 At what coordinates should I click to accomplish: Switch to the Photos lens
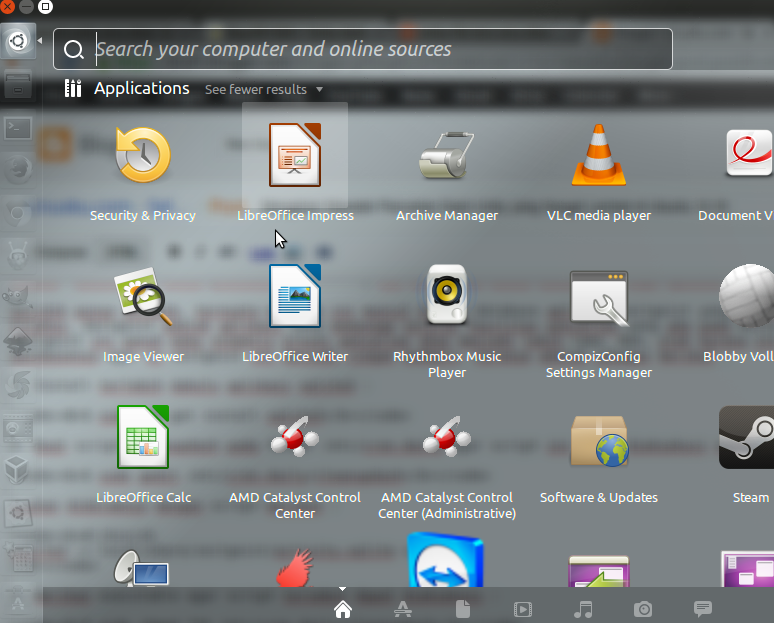tap(643, 610)
